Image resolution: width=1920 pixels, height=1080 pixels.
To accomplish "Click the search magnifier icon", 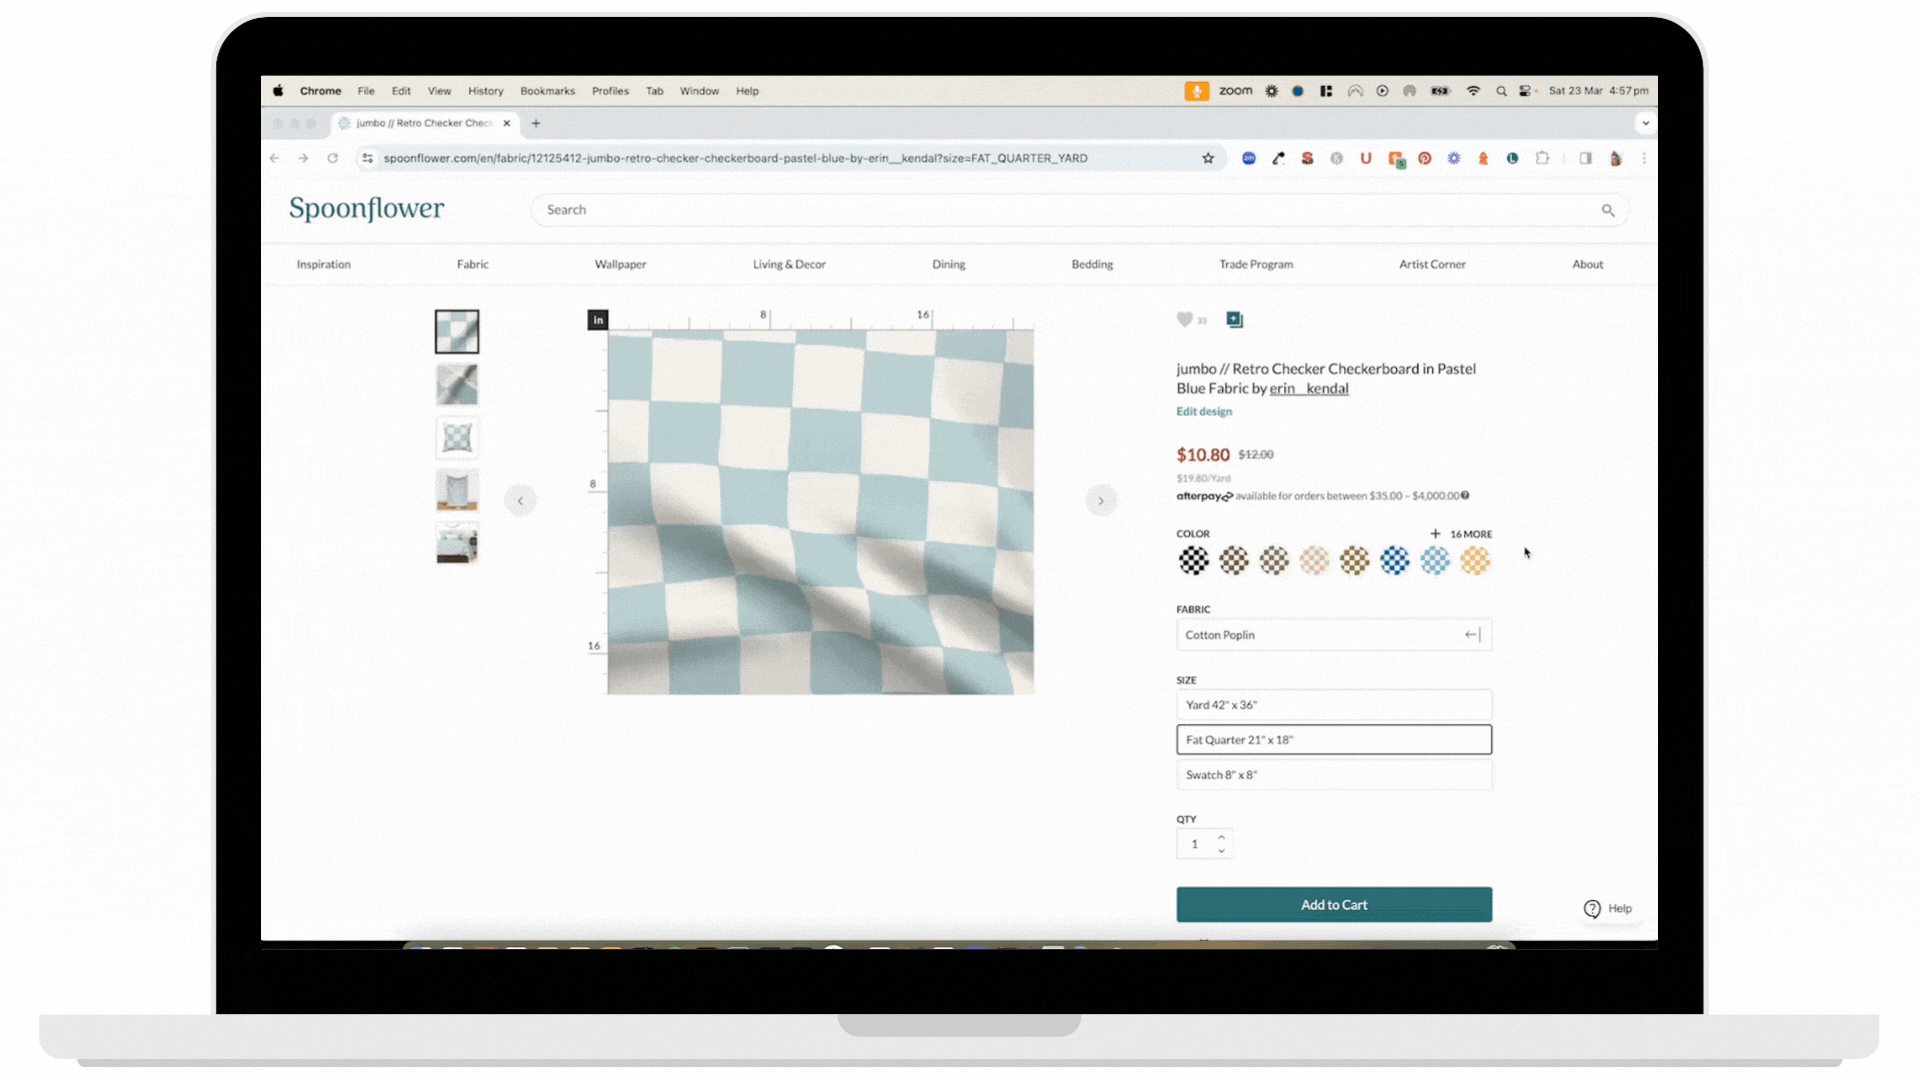I will (x=1608, y=210).
